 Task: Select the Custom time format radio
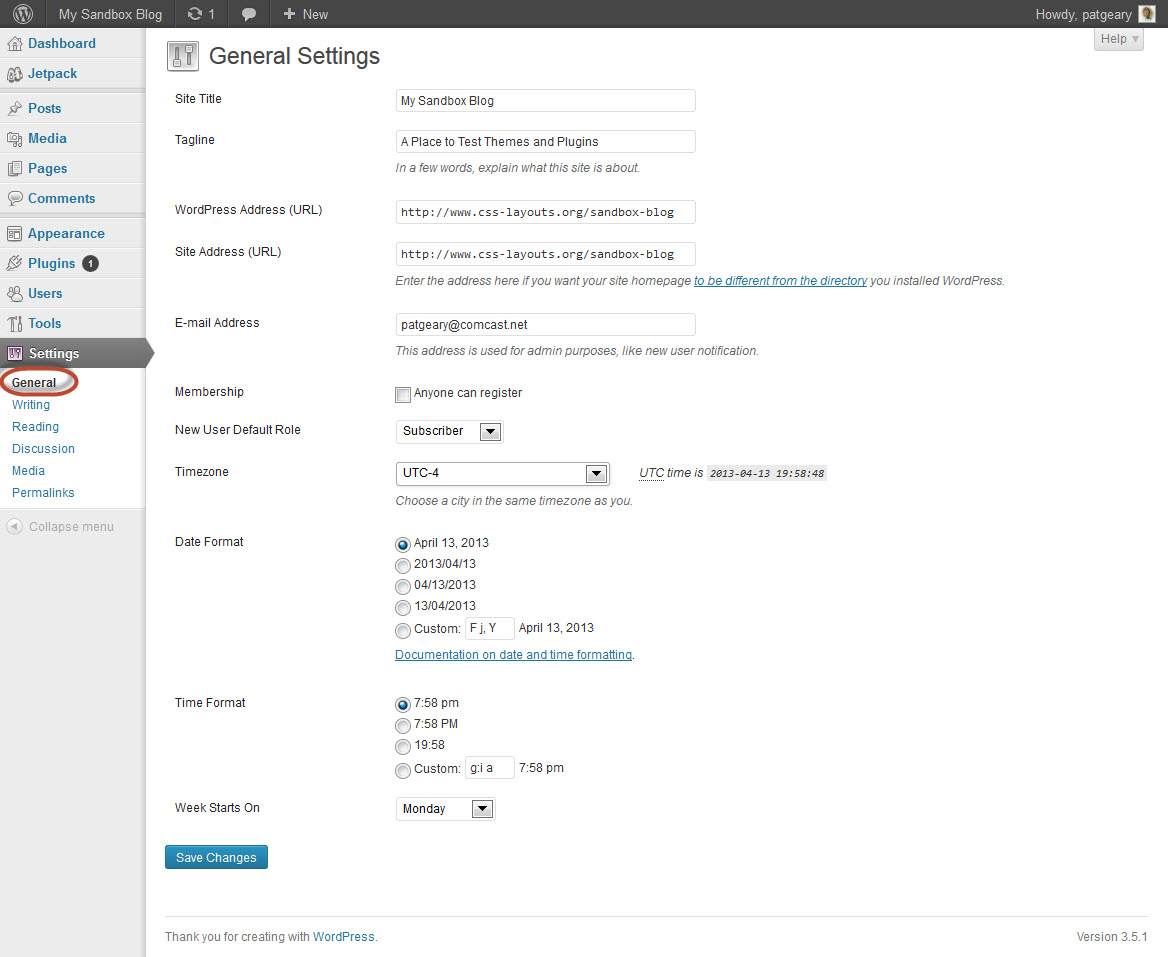coord(403,770)
